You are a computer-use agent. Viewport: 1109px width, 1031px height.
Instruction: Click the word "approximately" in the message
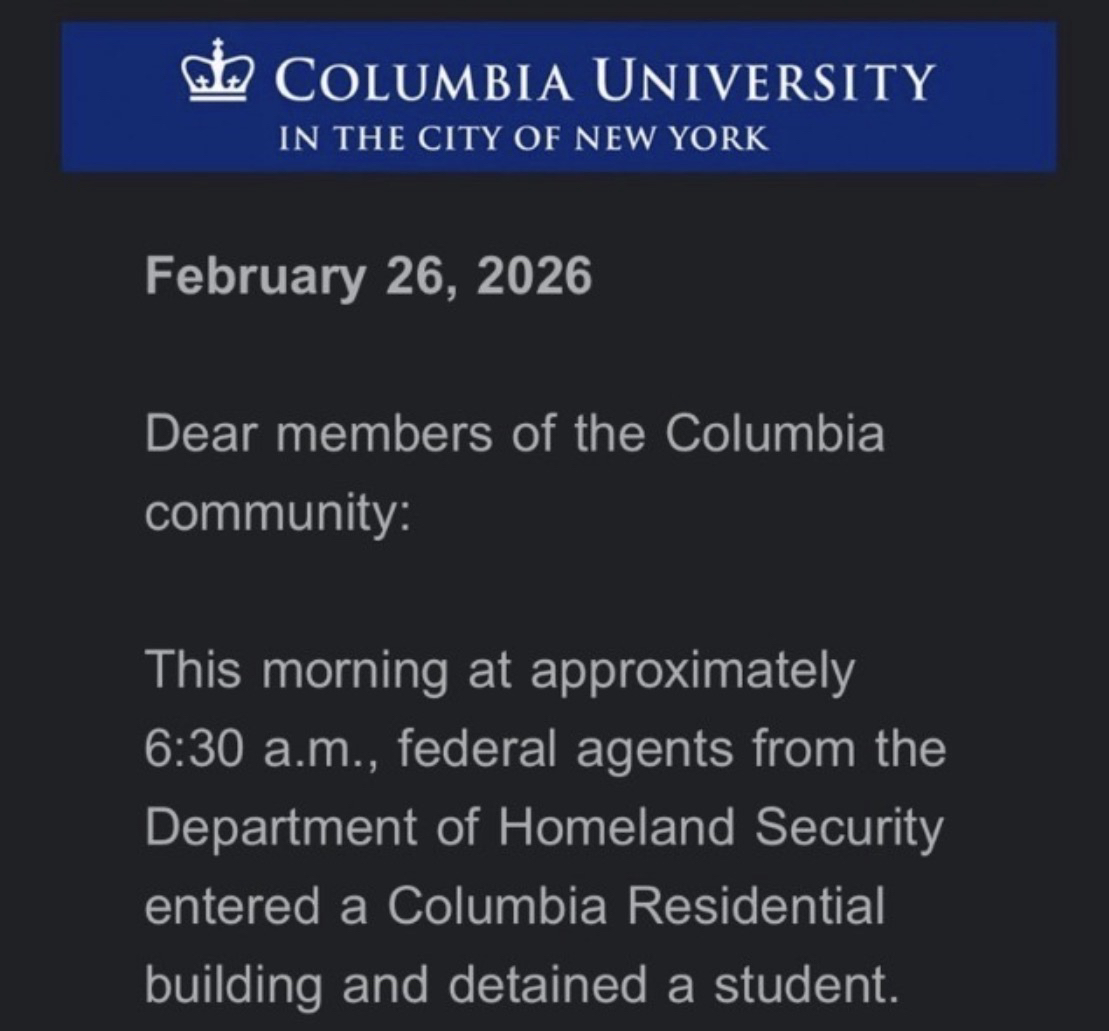coord(693,672)
